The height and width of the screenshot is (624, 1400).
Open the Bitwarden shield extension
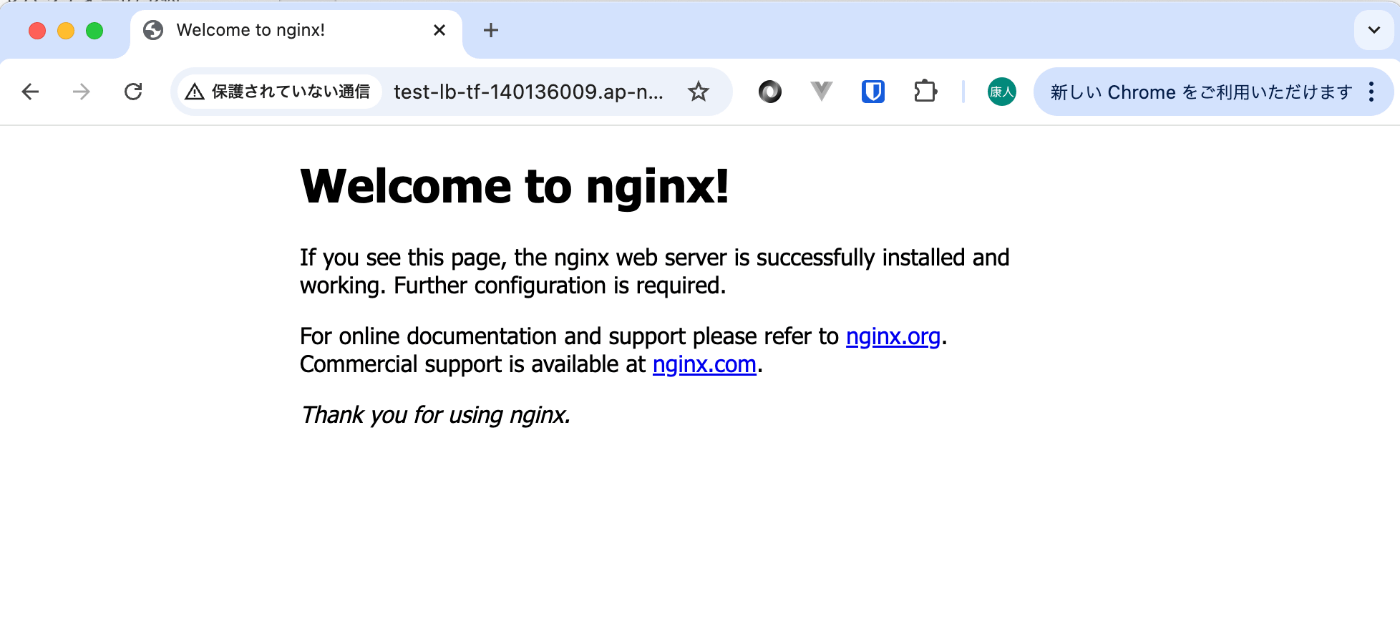click(x=873, y=92)
